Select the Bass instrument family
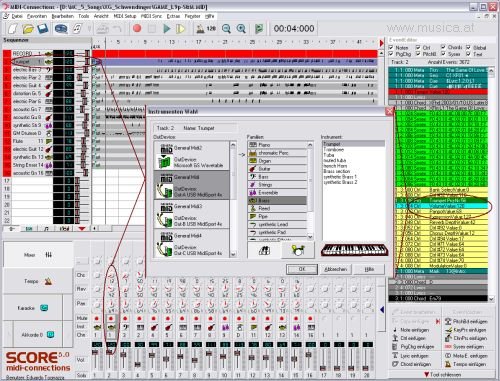Screen dimensions: 500x381 (277, 177)
